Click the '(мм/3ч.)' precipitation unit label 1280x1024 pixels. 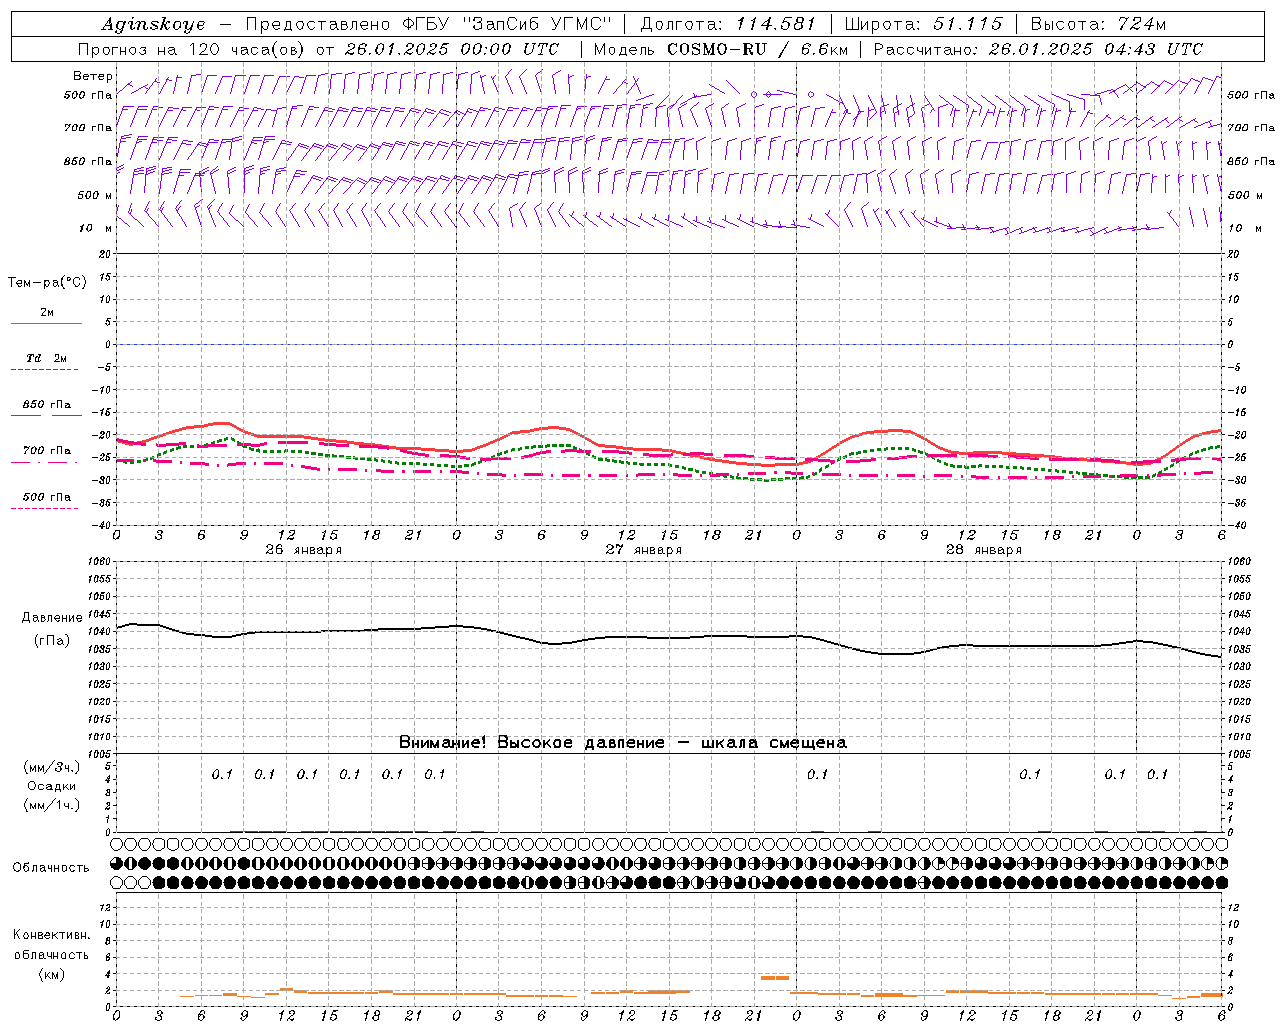[x=51, y=767]
